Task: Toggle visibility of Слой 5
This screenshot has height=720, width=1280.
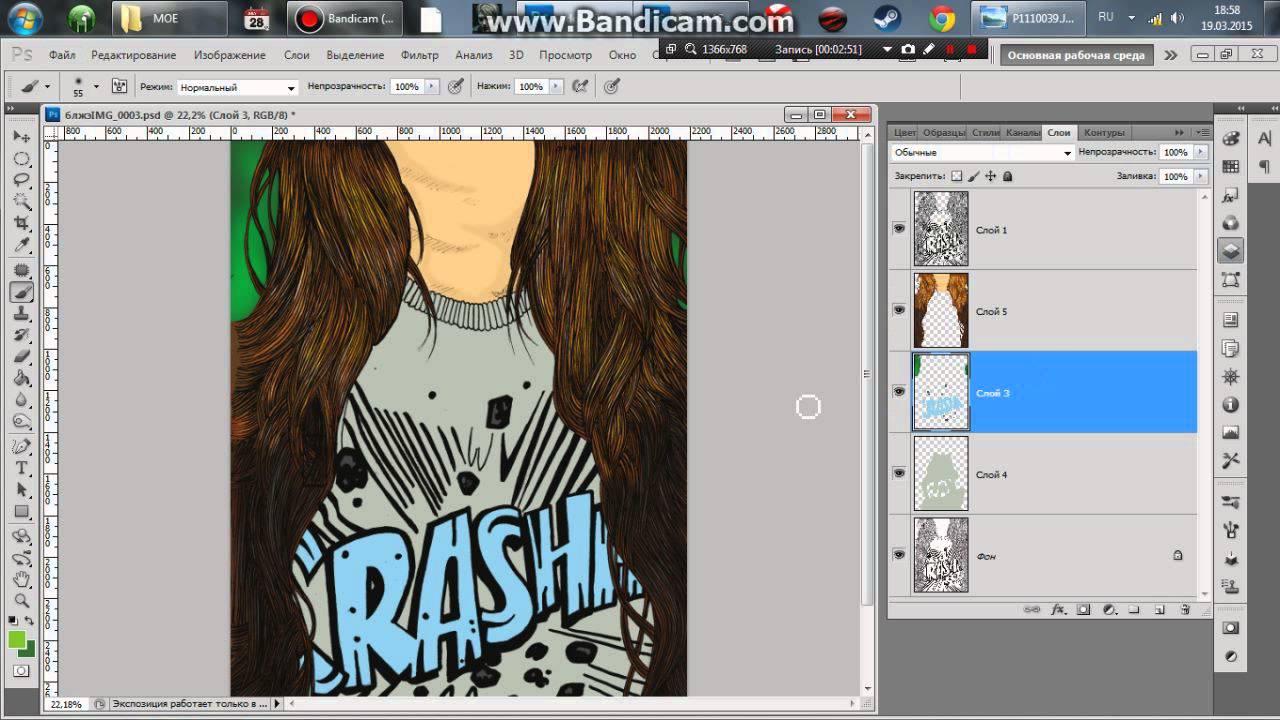Action: (x=899, y=311)
